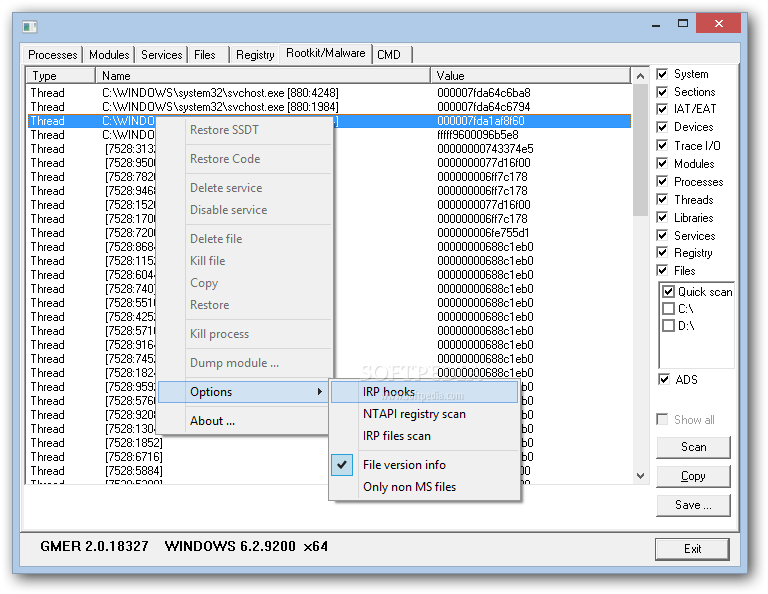The image size is (768, 594).
Task: Toggle the Registry scan checkbox
Action: (662, 253)
